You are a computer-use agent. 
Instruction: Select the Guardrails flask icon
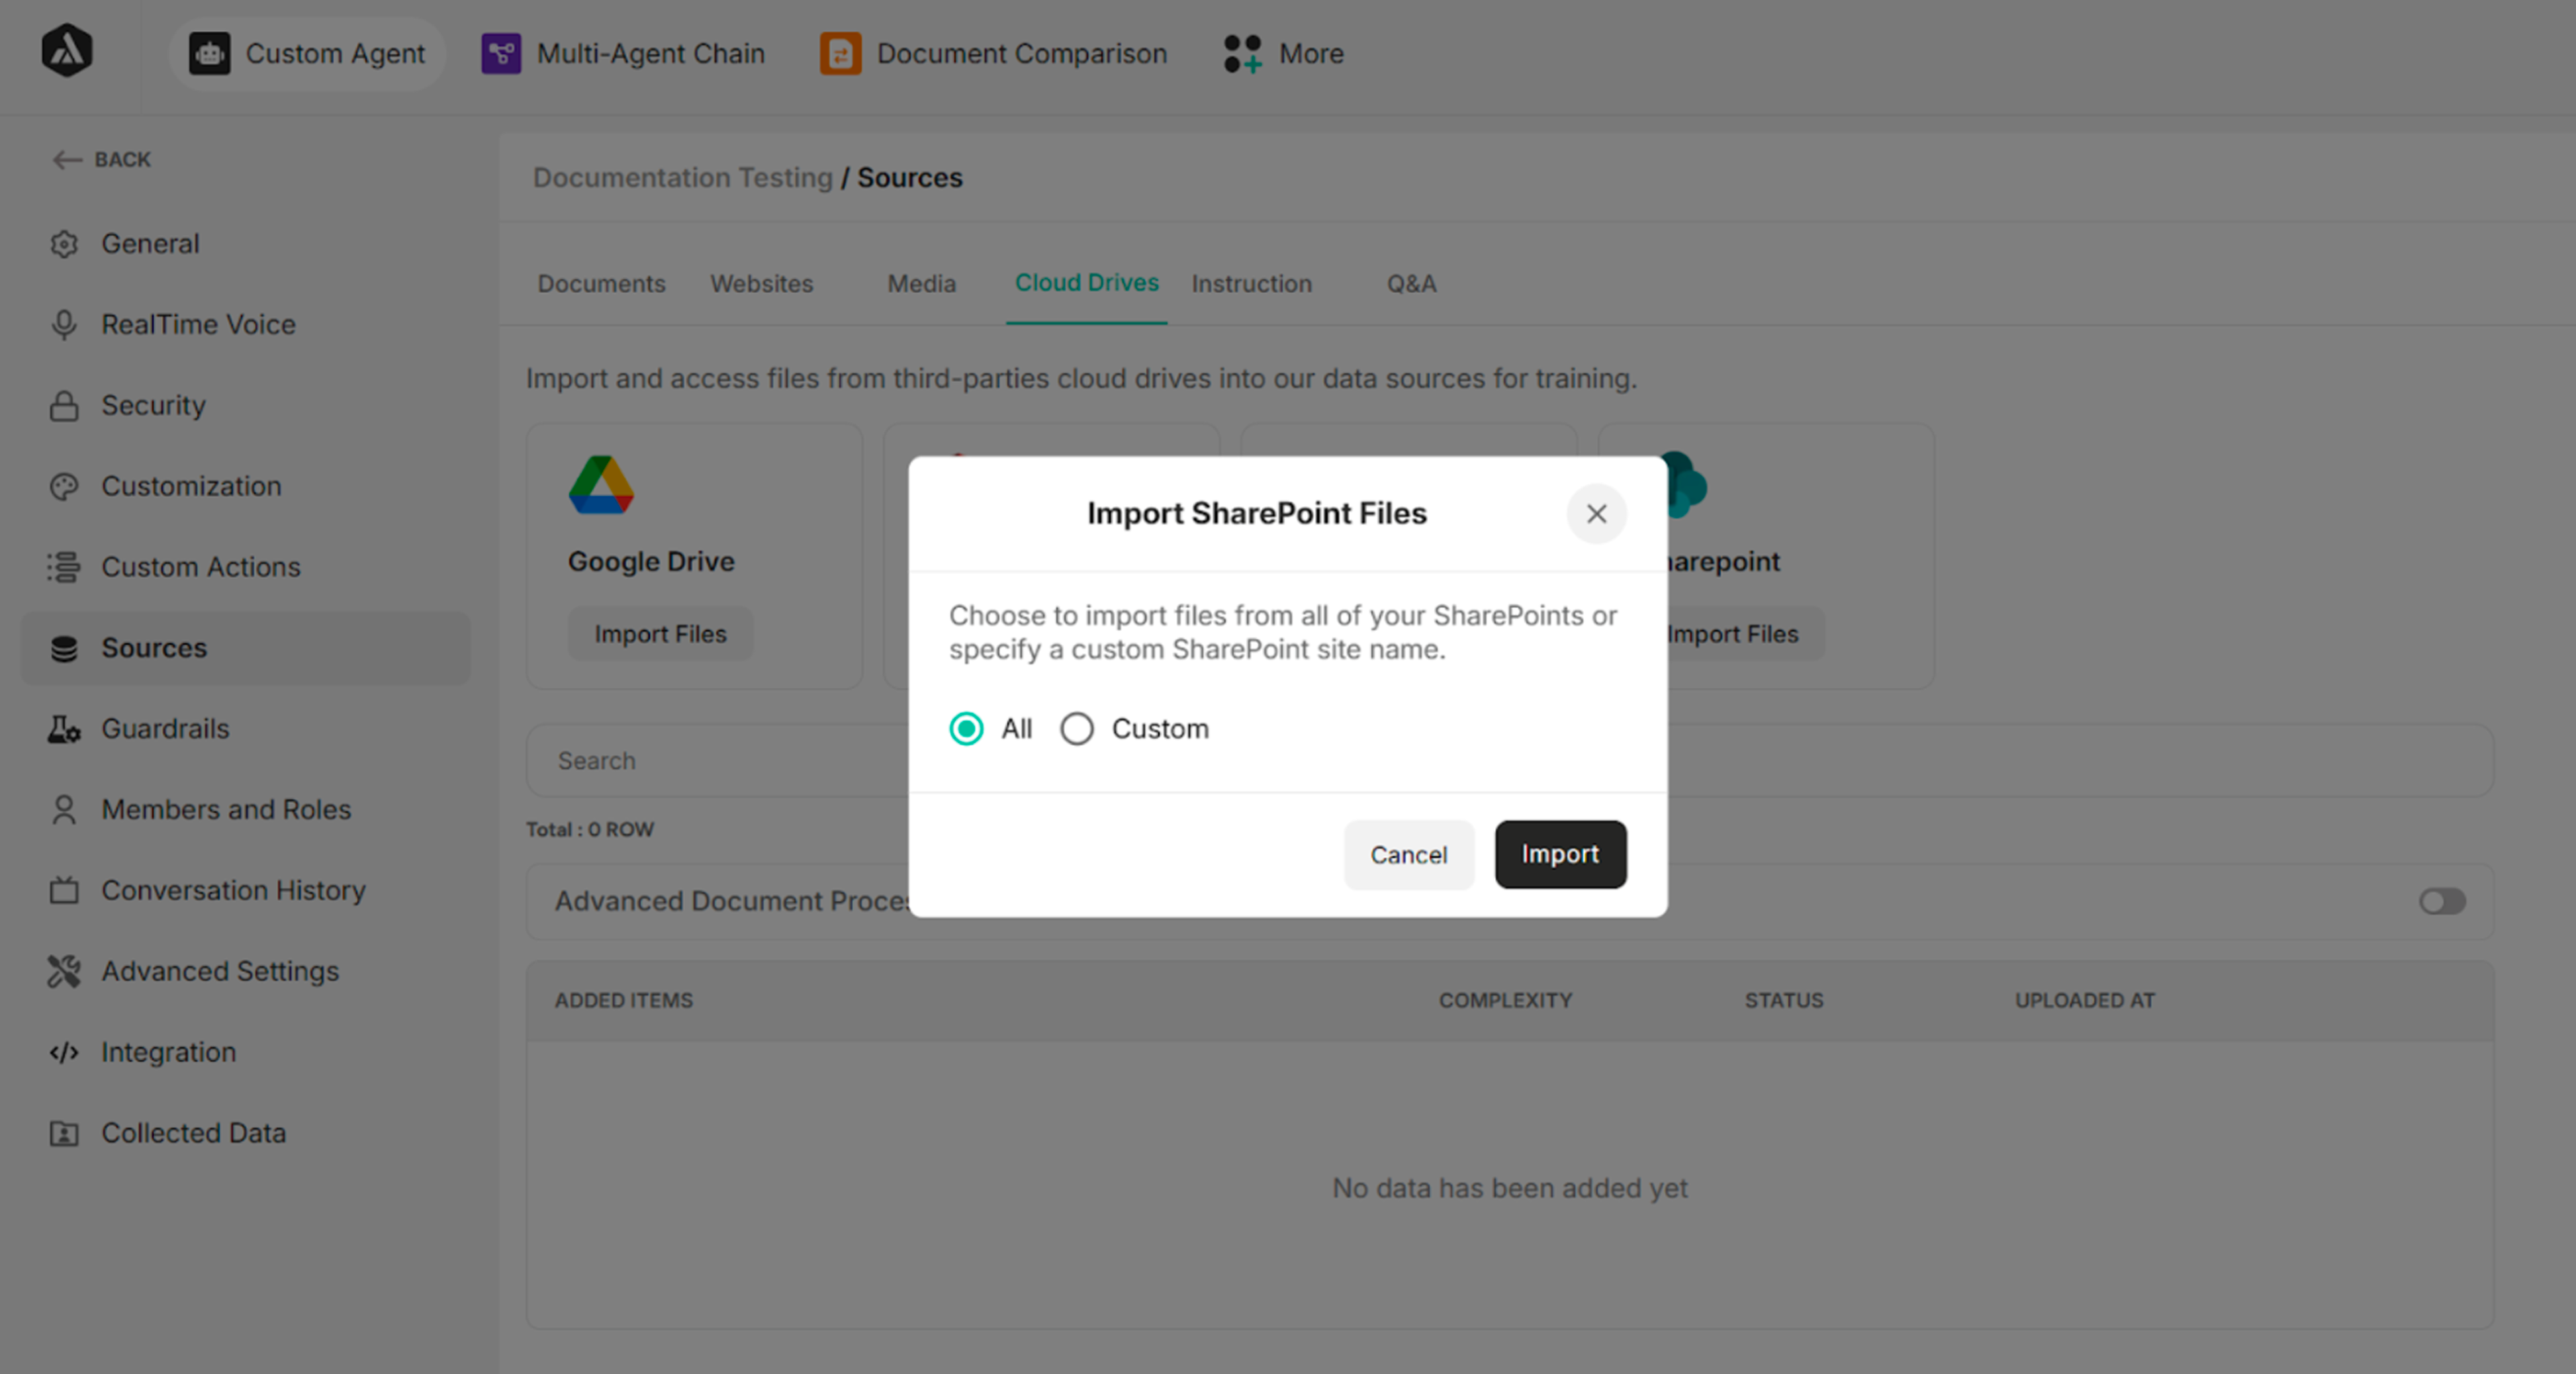63,728
